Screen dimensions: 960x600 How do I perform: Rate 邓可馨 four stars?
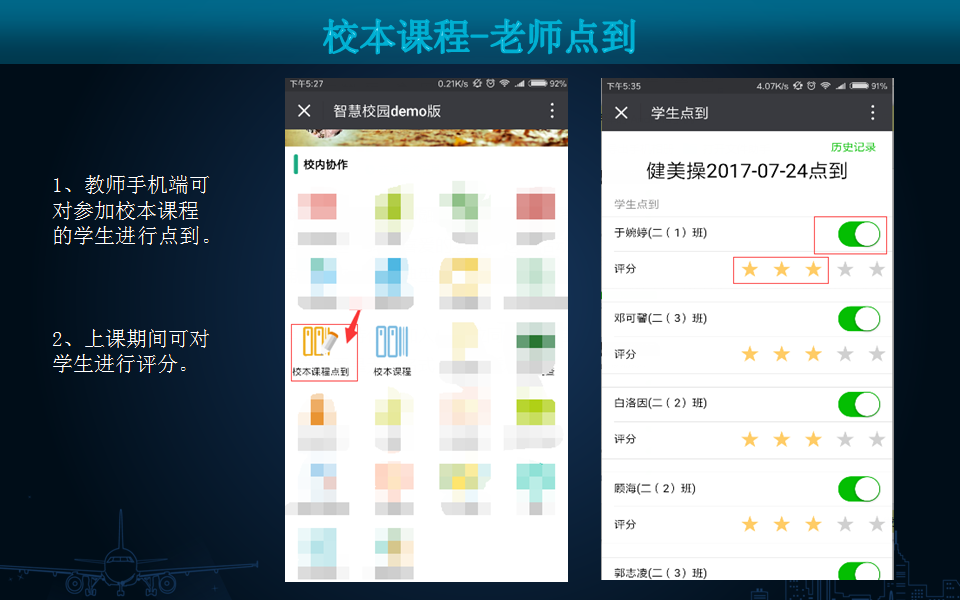coord(846,354)
